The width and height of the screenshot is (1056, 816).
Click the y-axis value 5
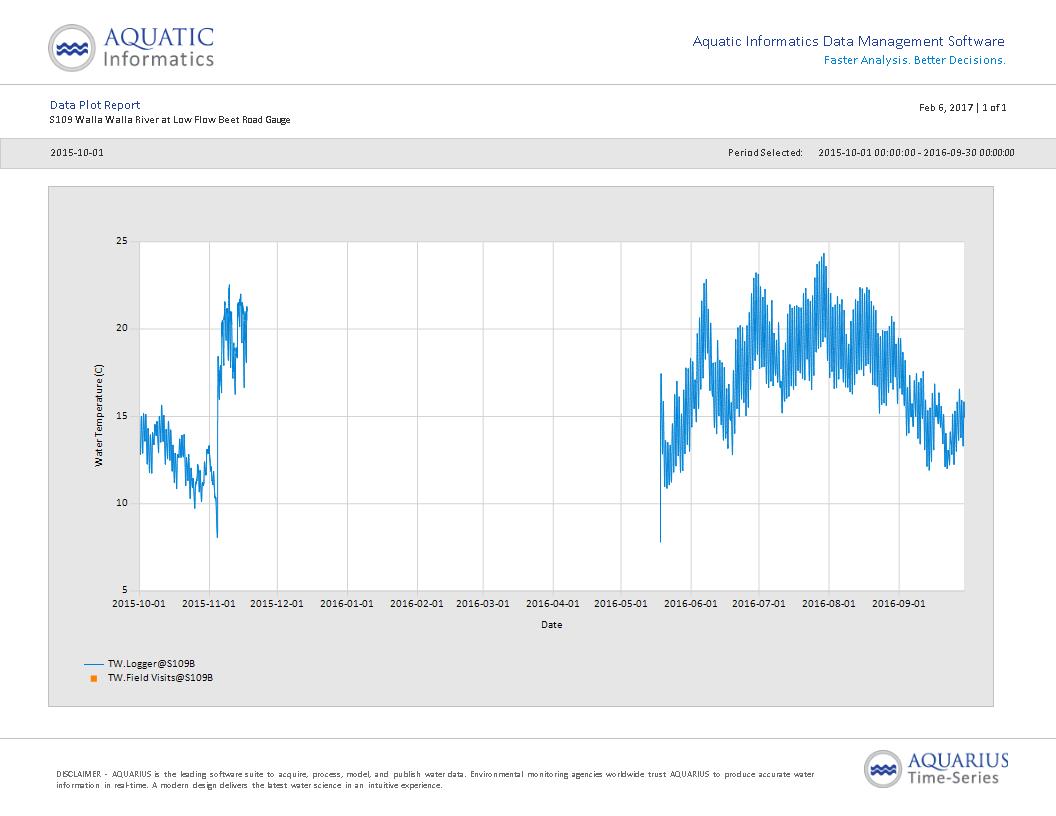[x=125, y=590]
